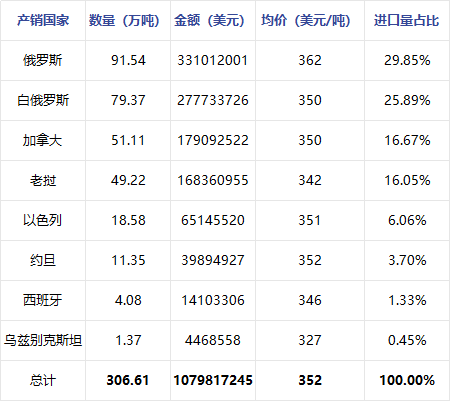This screenshot has height=401, width=450.
Task: Select the 白俄罗斯 country cell
Action: pyautogui.click(x=43, y=100)
